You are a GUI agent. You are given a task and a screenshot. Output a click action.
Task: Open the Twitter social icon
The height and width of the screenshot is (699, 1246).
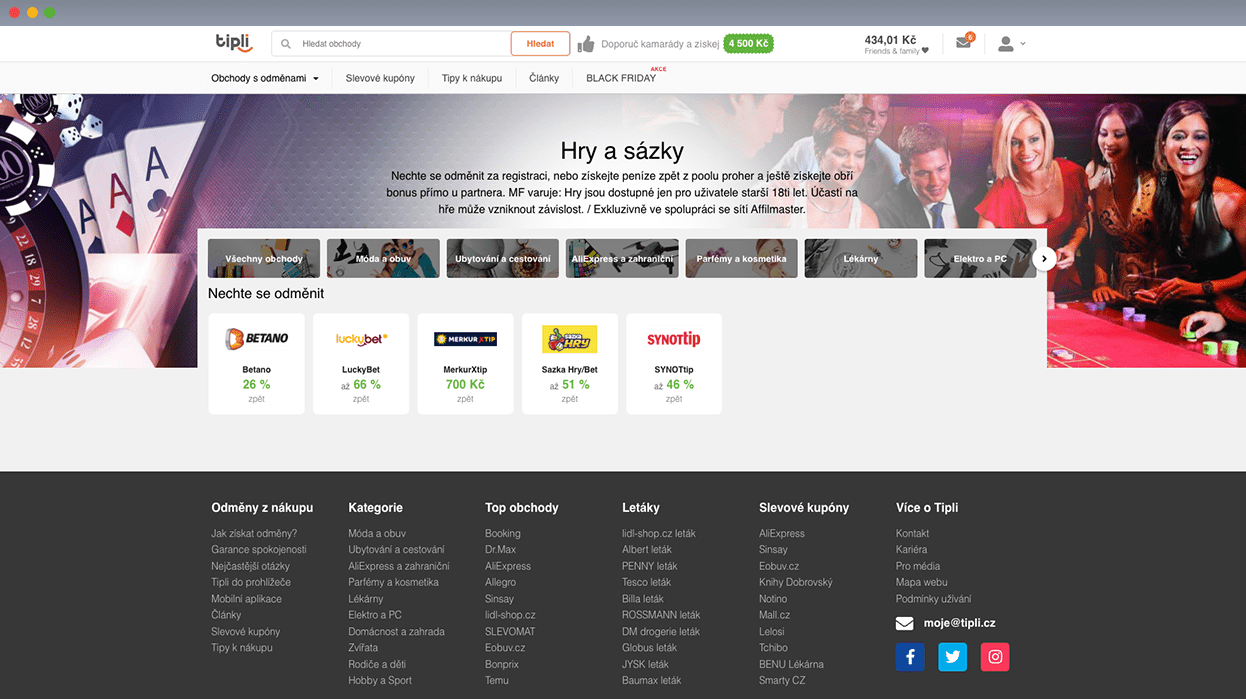pyautogui.click(x=952, y=657)
